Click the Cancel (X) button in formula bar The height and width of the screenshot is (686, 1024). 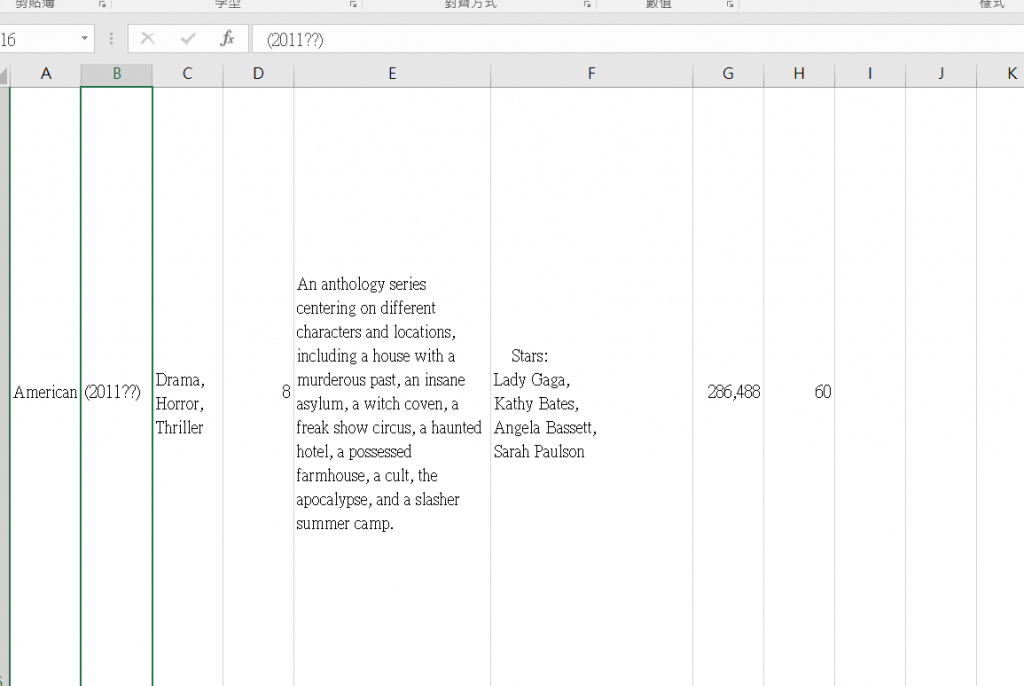tap(148, 39)
